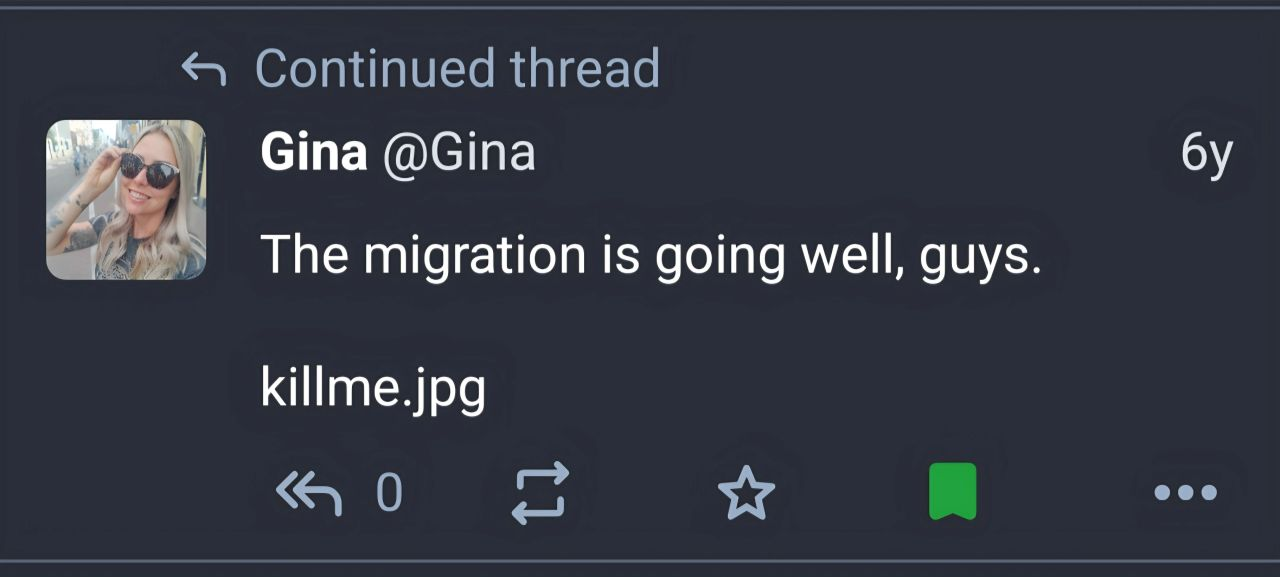The width and height of the screenshot is (1280, 577).
Task: Boost Gina's migration post
Action: click(540, 492)
